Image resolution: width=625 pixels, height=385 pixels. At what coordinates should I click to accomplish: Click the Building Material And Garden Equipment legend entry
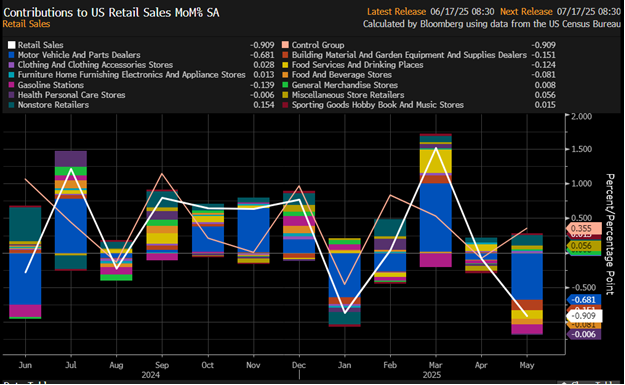pyautogui.click(x=409, y=55)
